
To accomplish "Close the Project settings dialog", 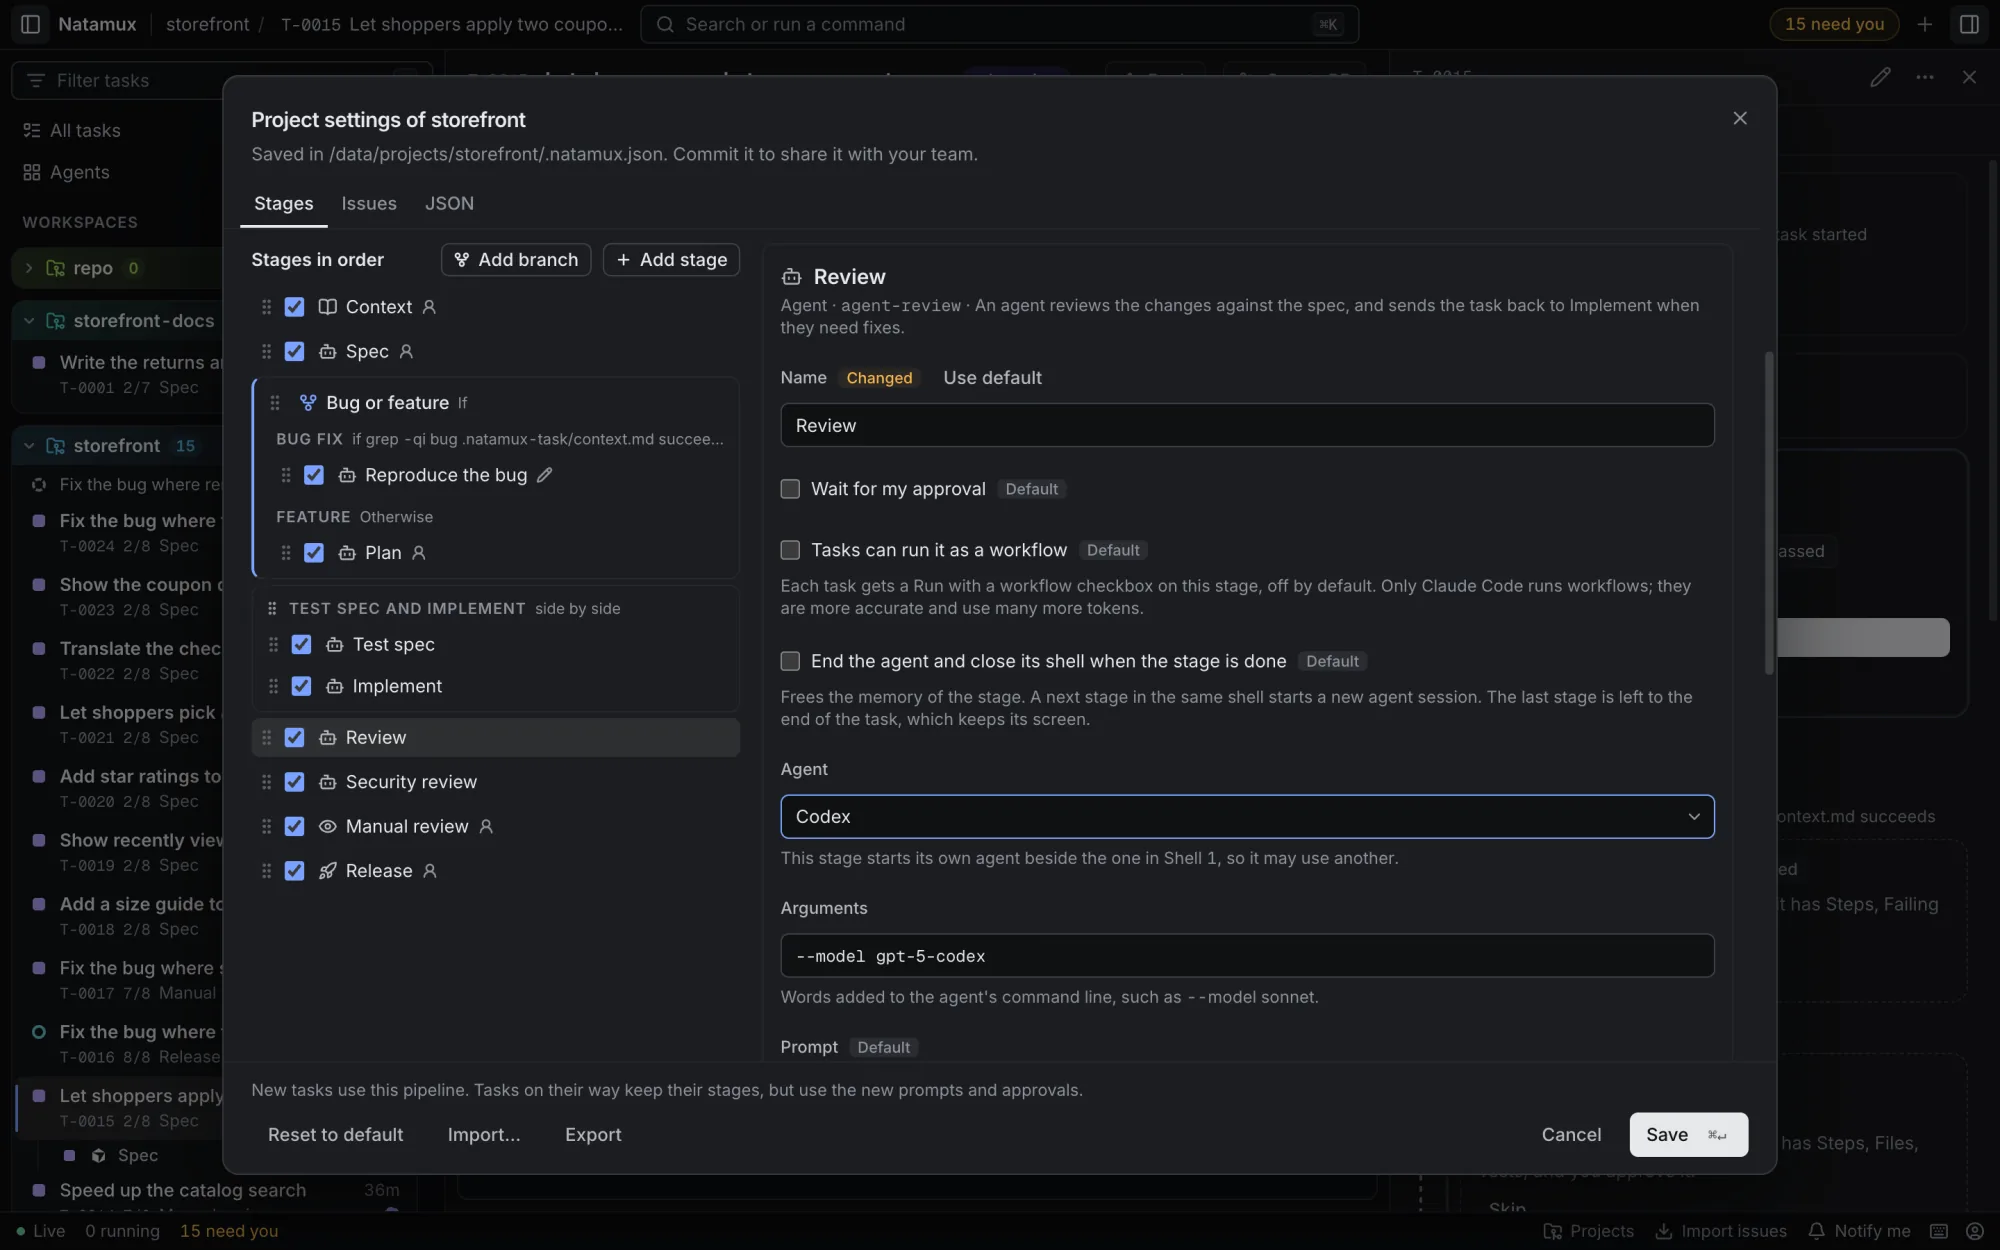I will [x=1740, y=118].
